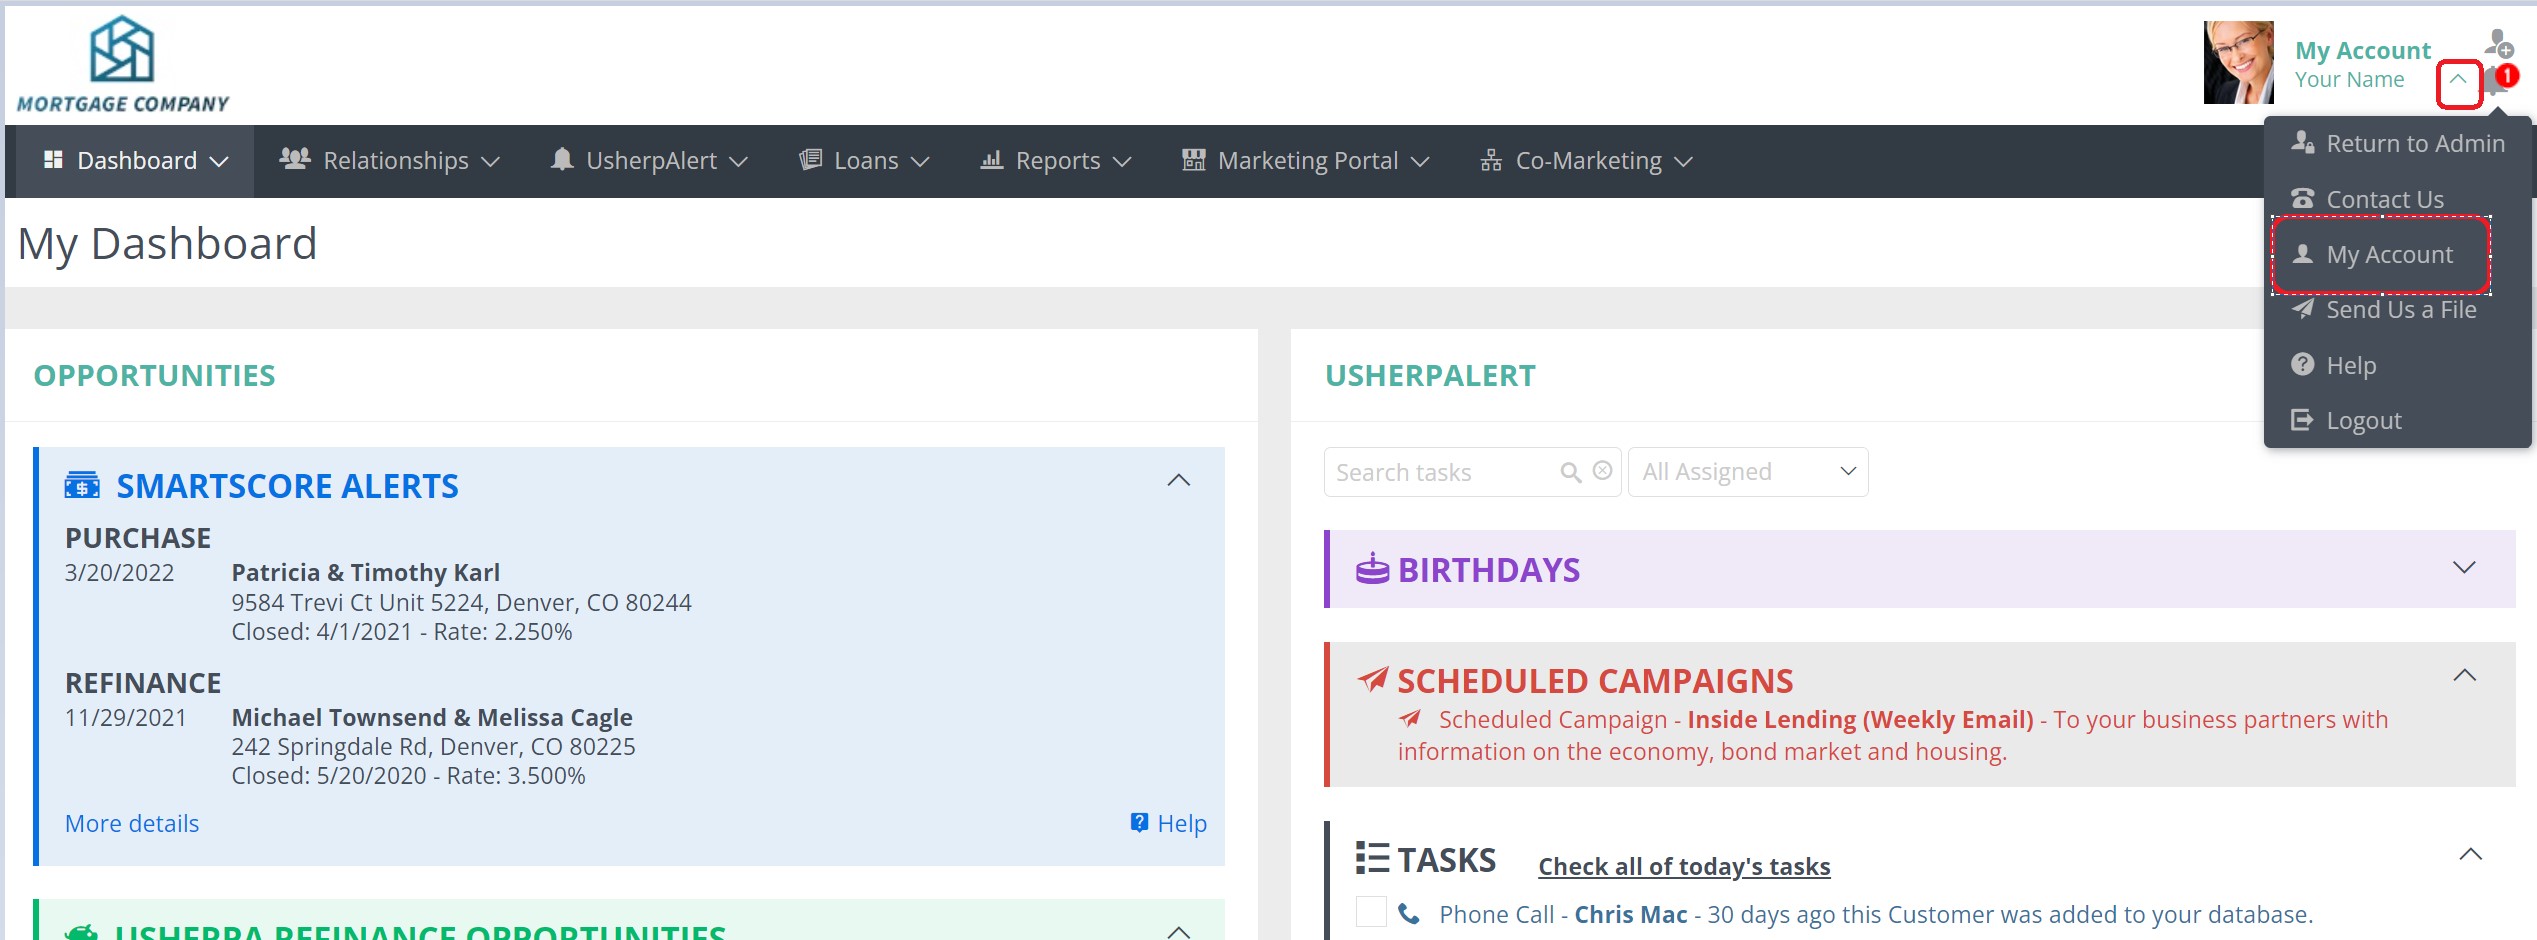Expand the Birthdays section
The width and height of the screenshot is (2537, 940).
pos(2464,568)
